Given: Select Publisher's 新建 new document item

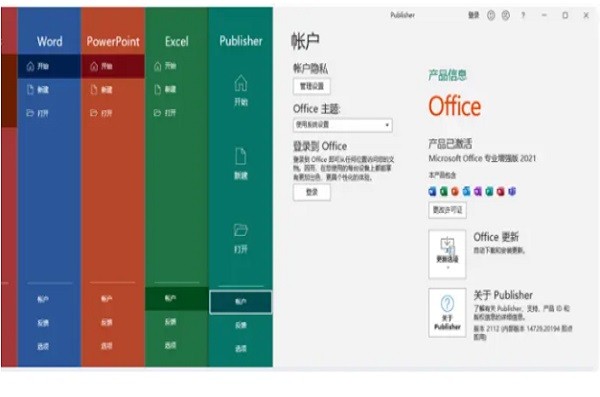Looking at the screenshot, I should tap(241, 163).
